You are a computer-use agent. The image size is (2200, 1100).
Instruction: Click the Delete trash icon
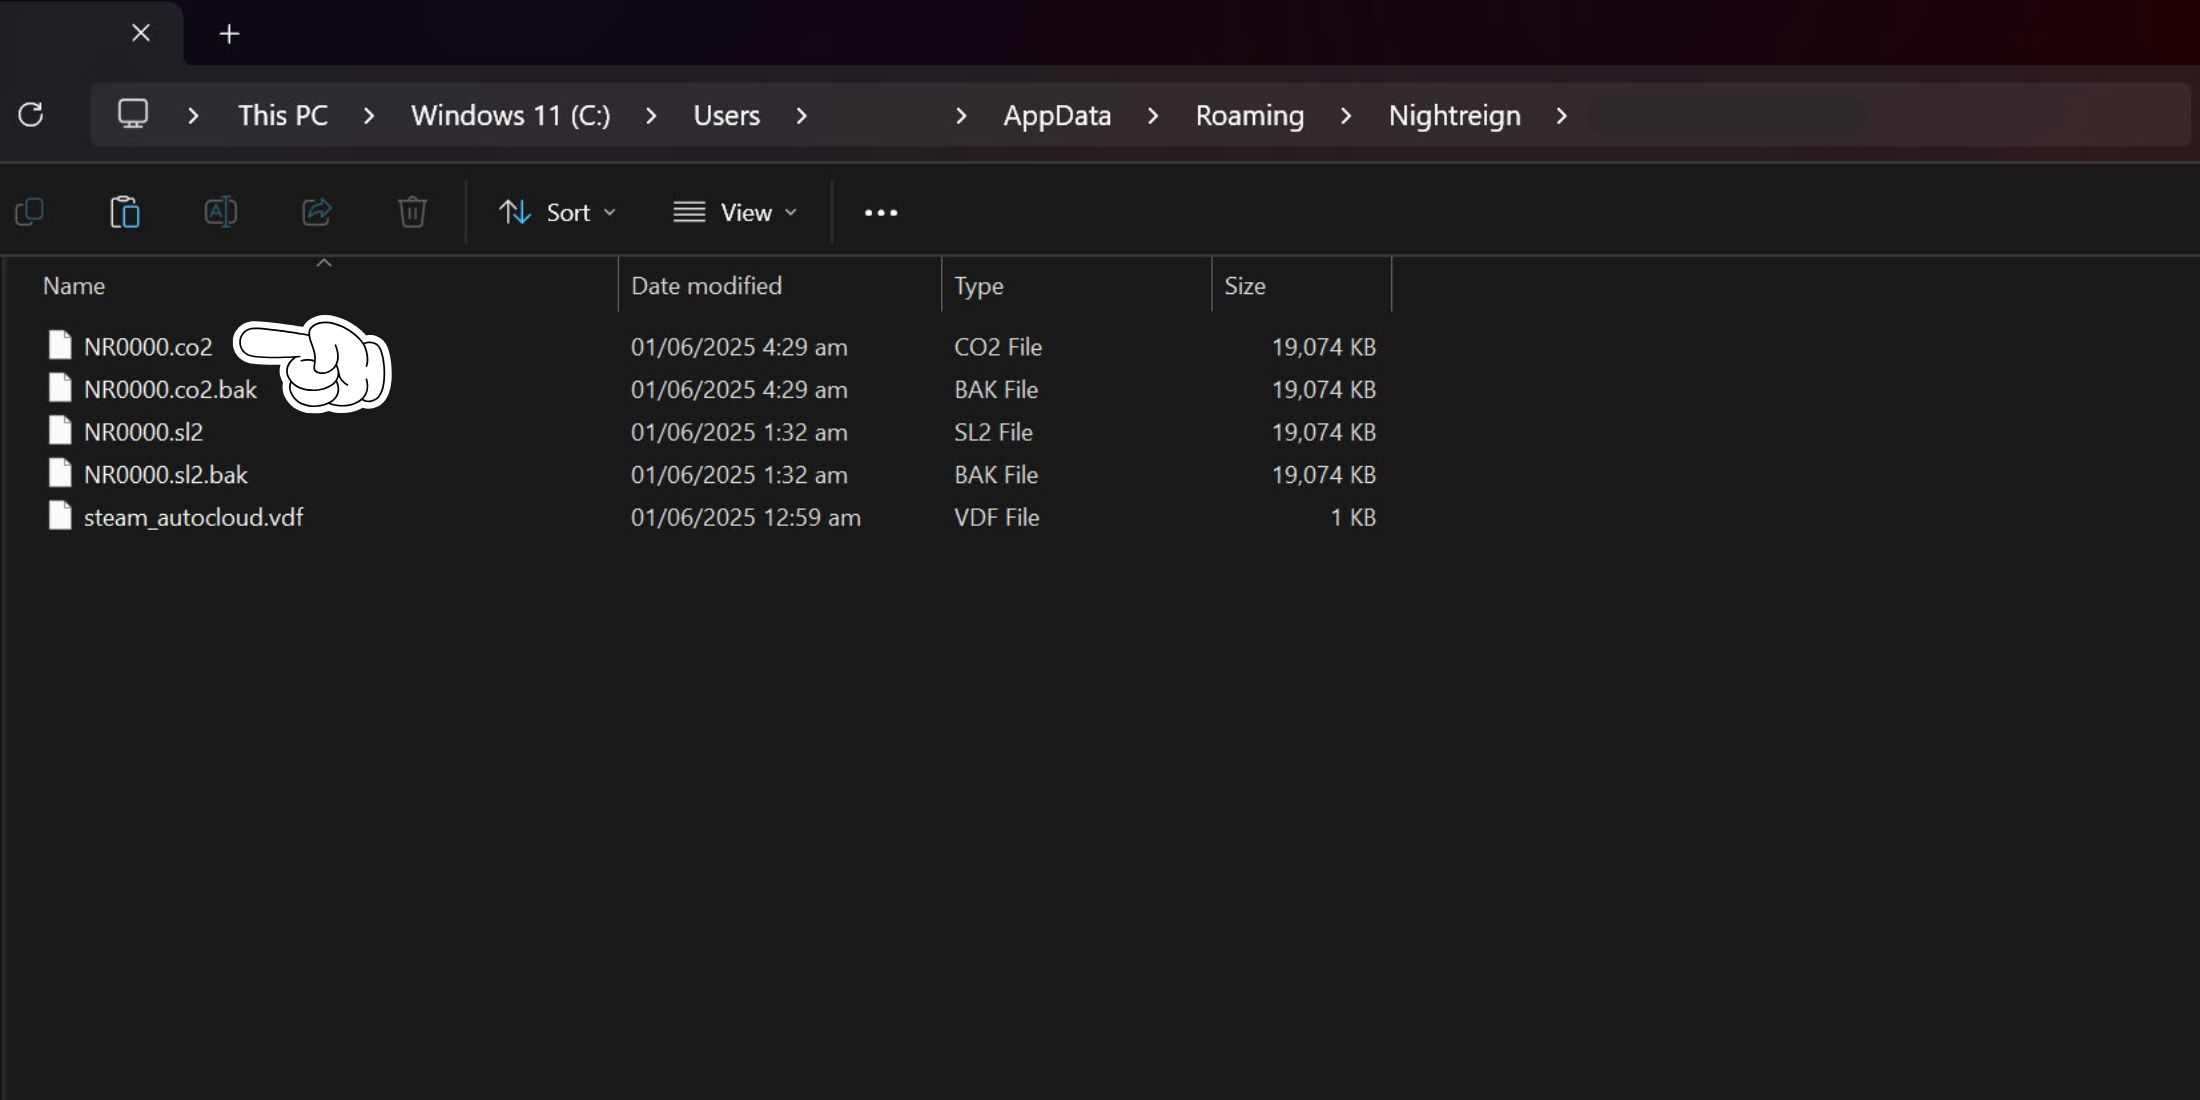[x=412, y=212]
